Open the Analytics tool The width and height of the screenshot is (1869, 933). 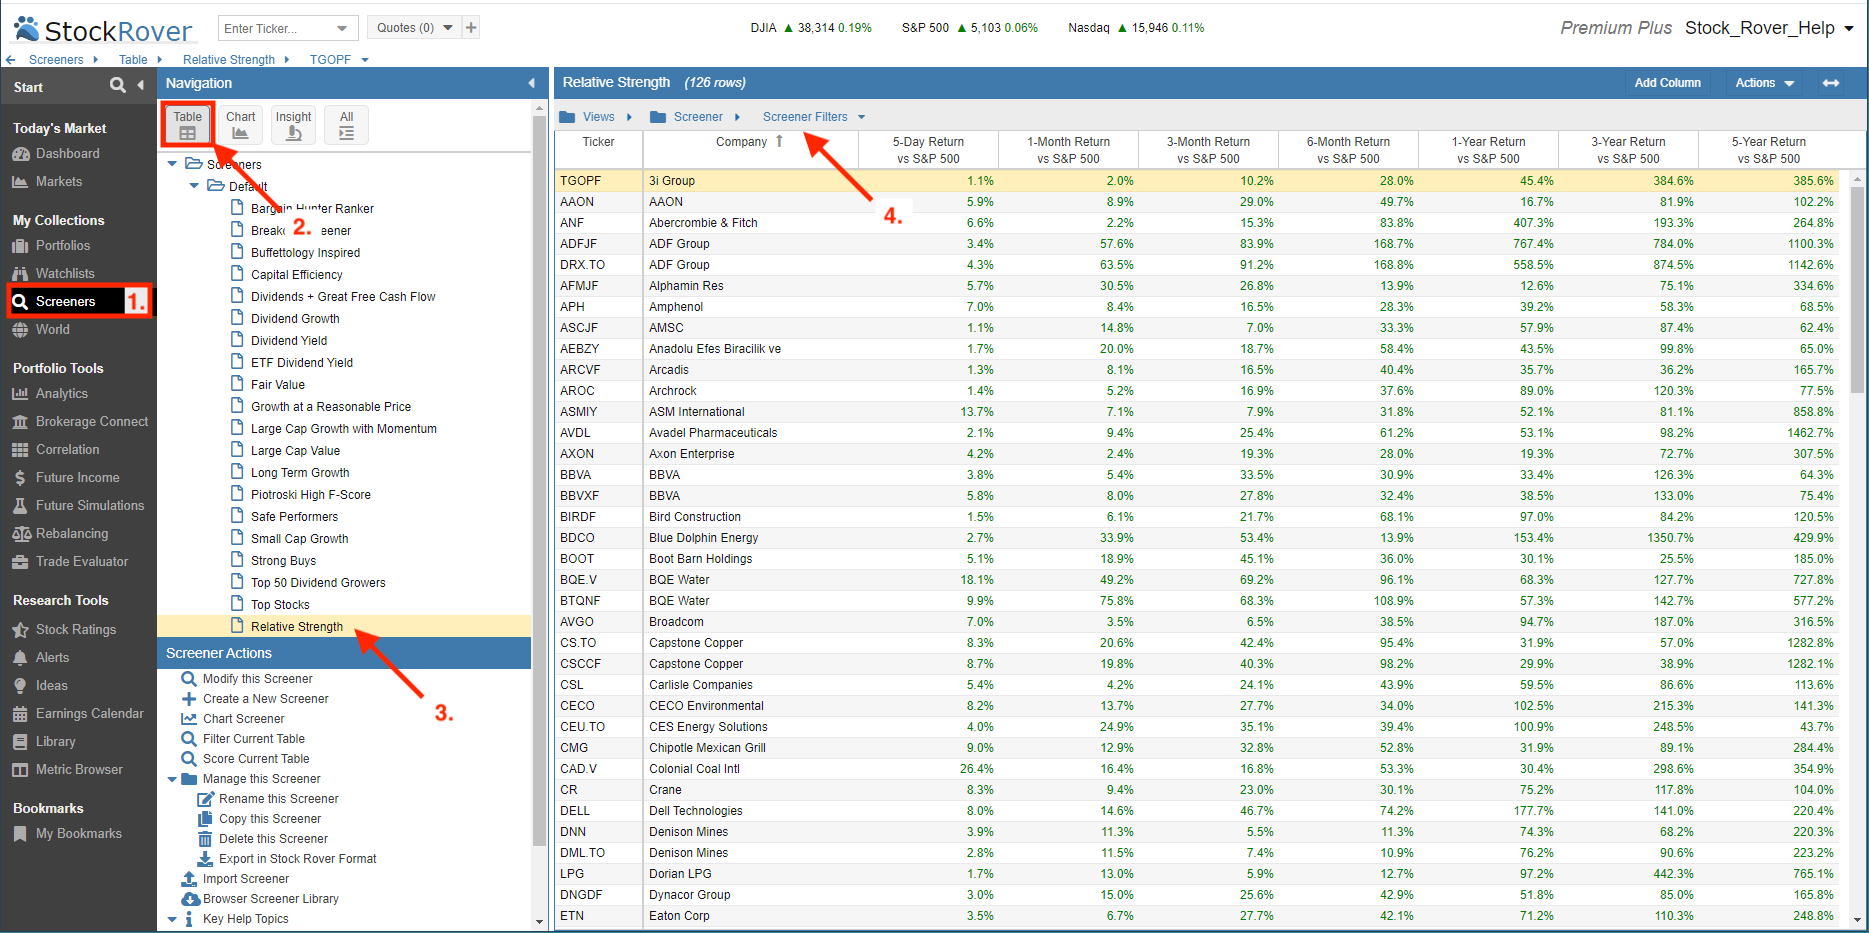click(x=61, y=394)
